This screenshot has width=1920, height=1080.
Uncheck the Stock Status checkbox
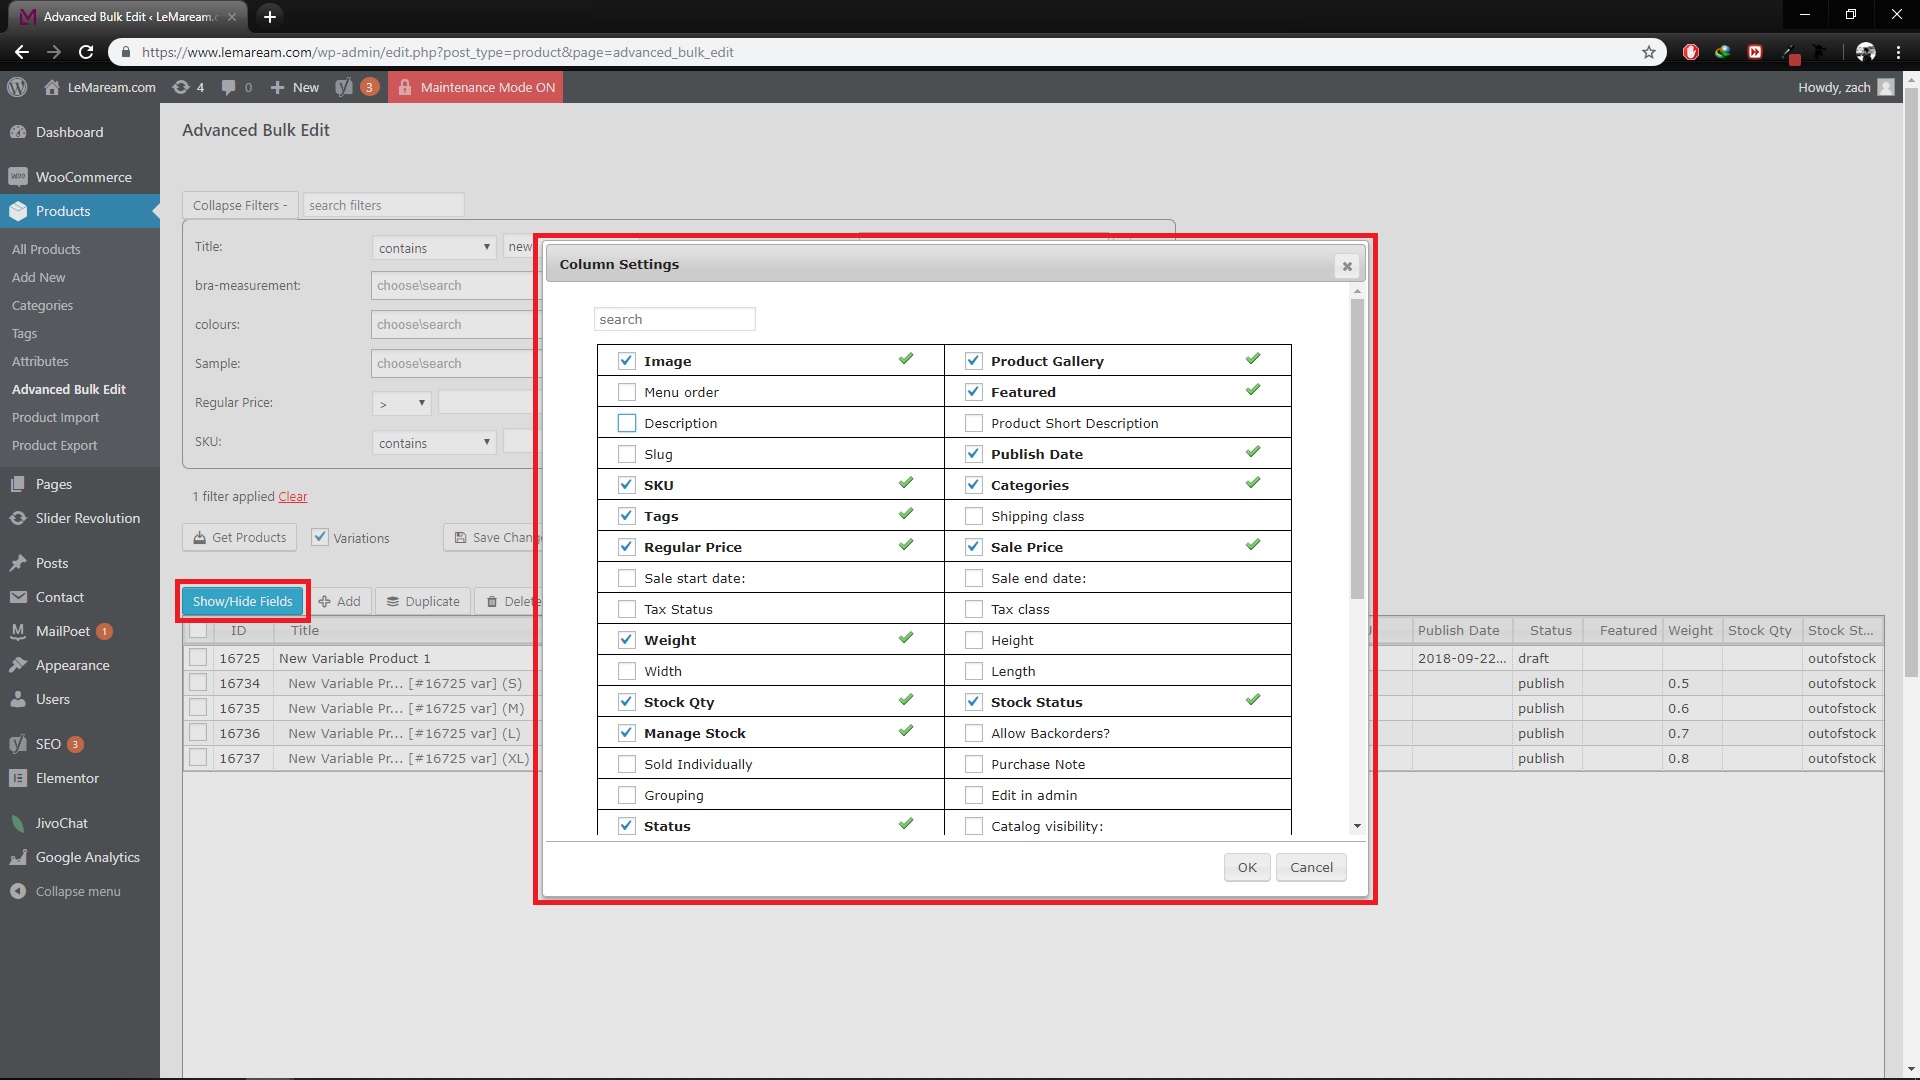974,702
